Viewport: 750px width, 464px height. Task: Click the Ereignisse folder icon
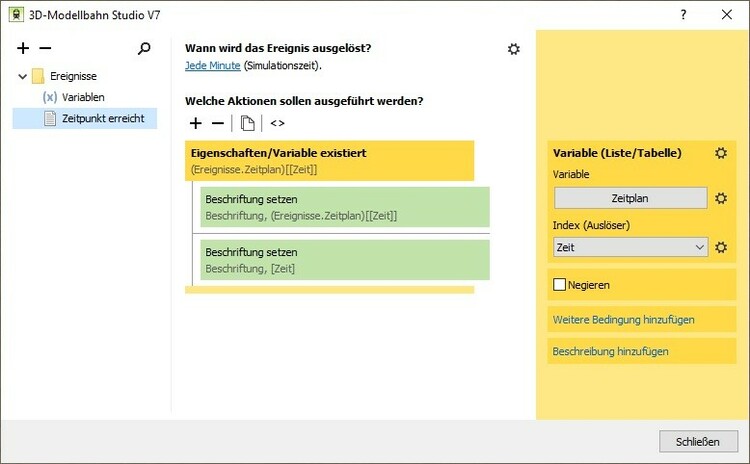click(x=38, y=76)
